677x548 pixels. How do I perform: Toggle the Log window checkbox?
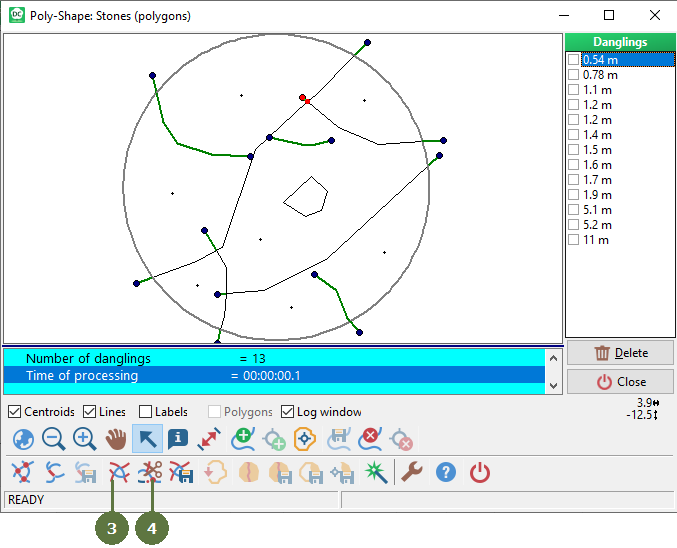coord(288,412)
